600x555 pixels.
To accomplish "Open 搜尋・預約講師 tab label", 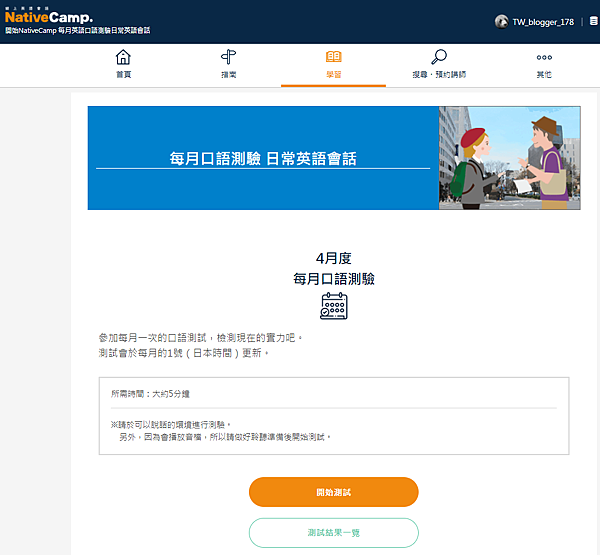I will coord(439,75).
